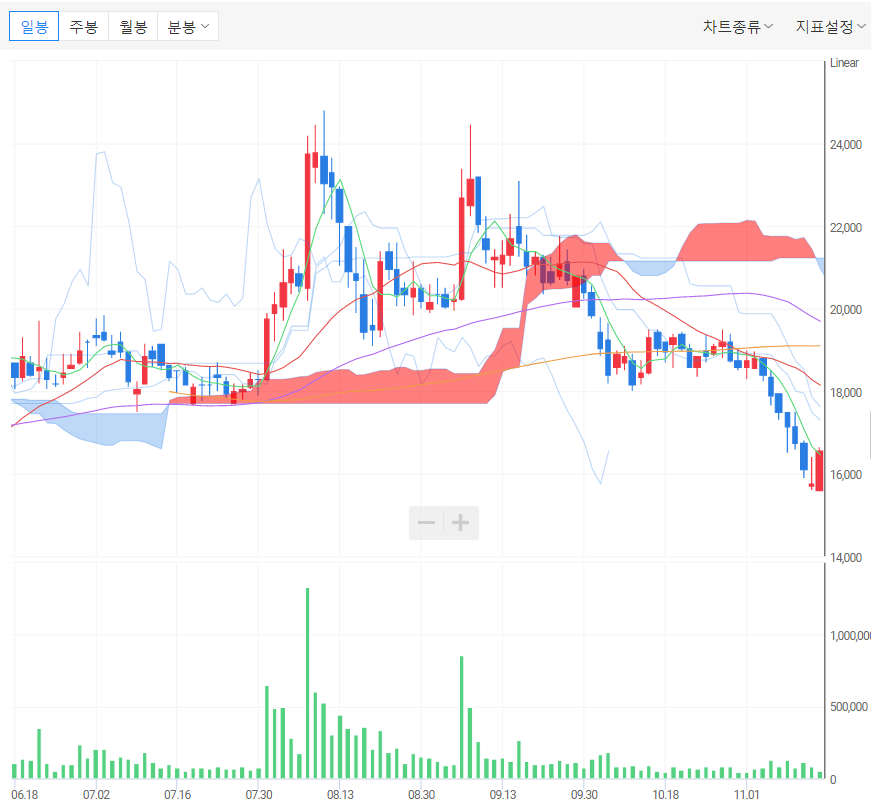Zoom in chart with plus button
The image size is (871, 808).
[x=460, y=523]
